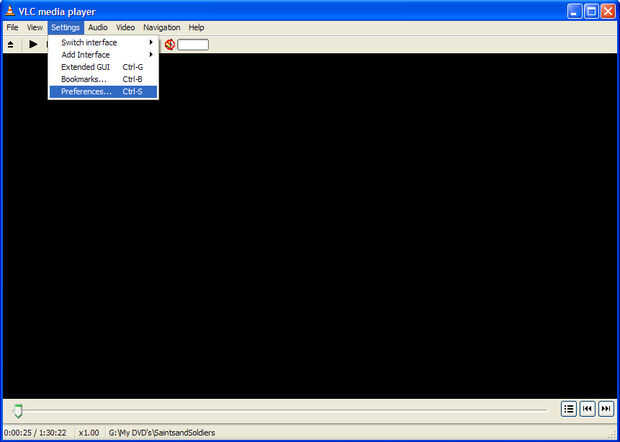Screen dimensions: 620x442
Task: Click the black video display area
Action: (x=310, y=225)
